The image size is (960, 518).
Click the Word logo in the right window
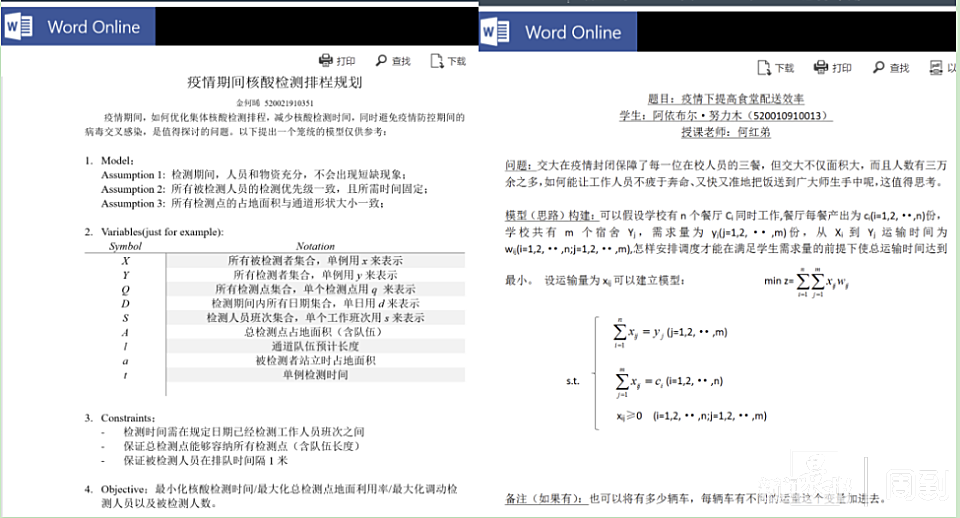pyautogui.click(x=497, y=32)
